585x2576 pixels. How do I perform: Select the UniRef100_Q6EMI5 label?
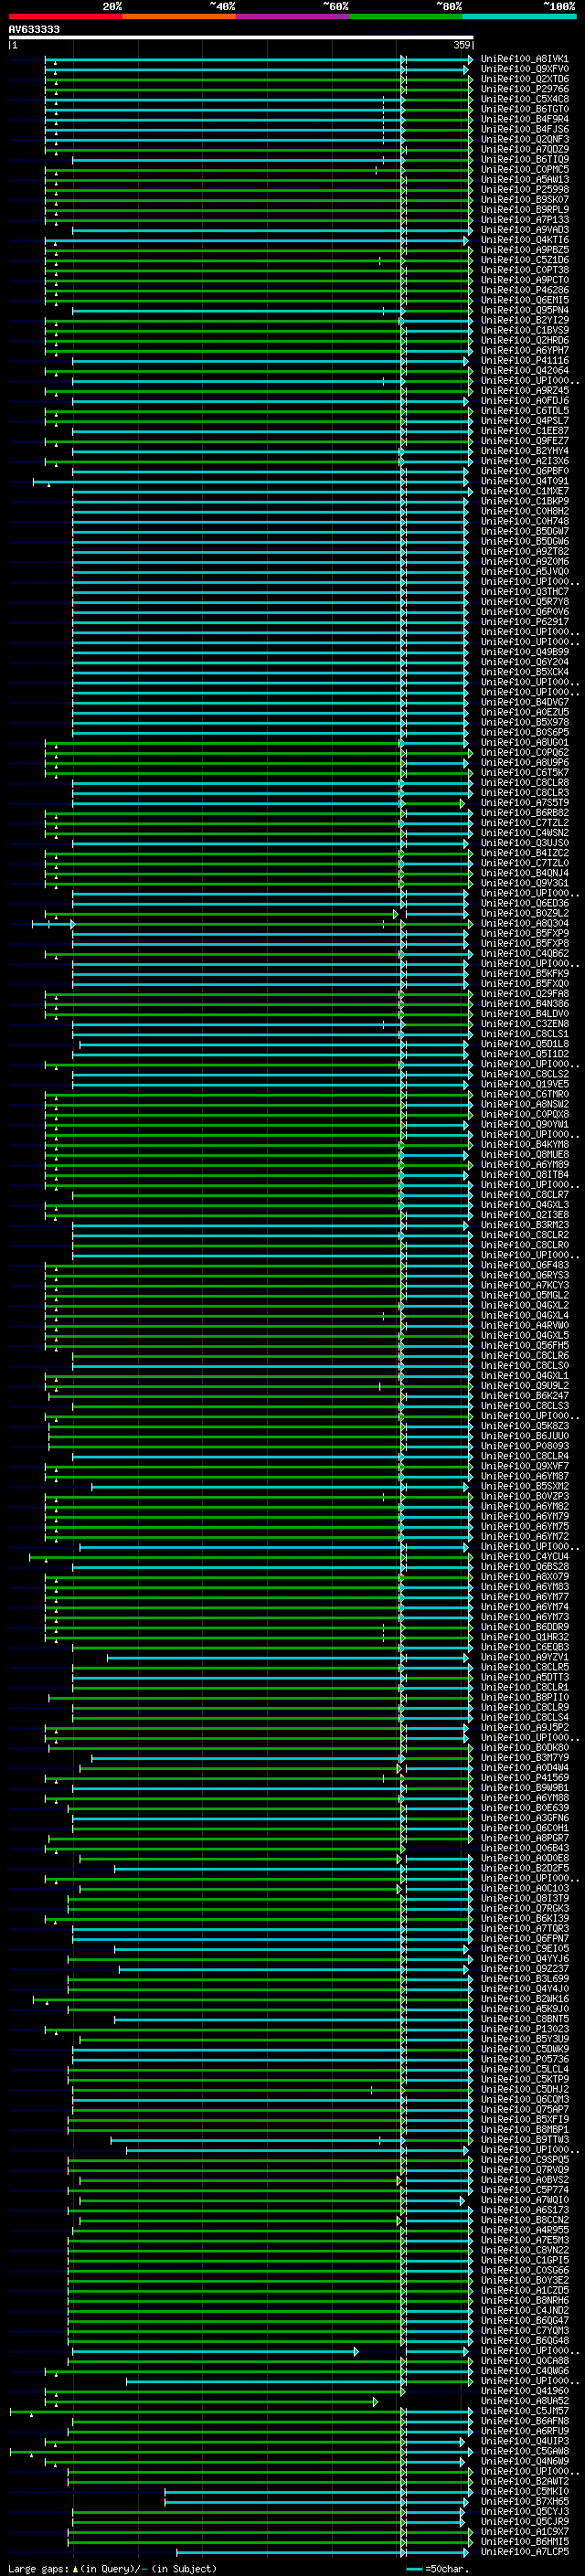524,300
